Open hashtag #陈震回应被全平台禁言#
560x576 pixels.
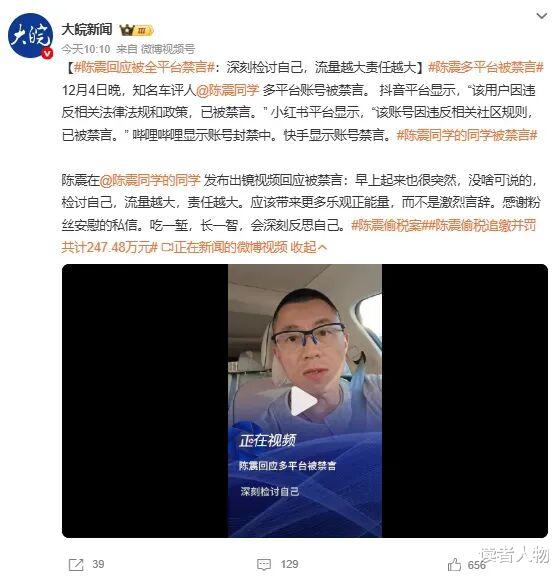(x=144, y=68)
